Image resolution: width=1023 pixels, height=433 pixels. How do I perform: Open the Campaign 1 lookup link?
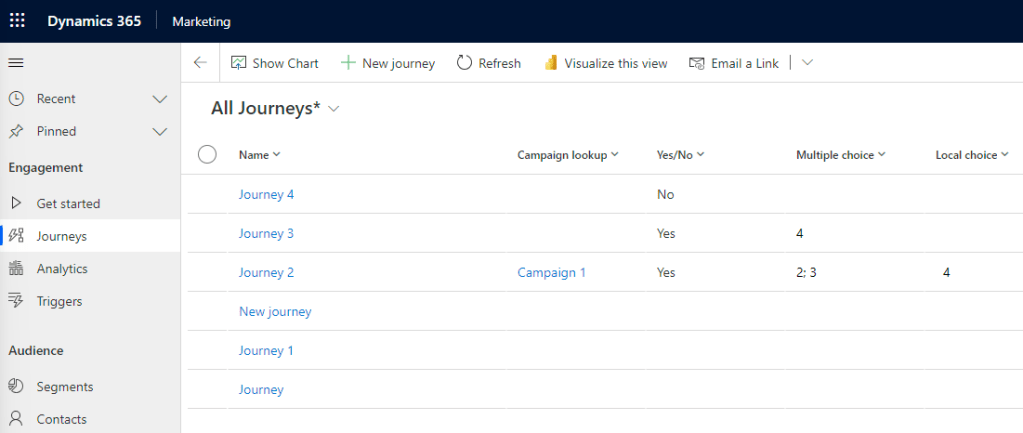coord(551,273)
